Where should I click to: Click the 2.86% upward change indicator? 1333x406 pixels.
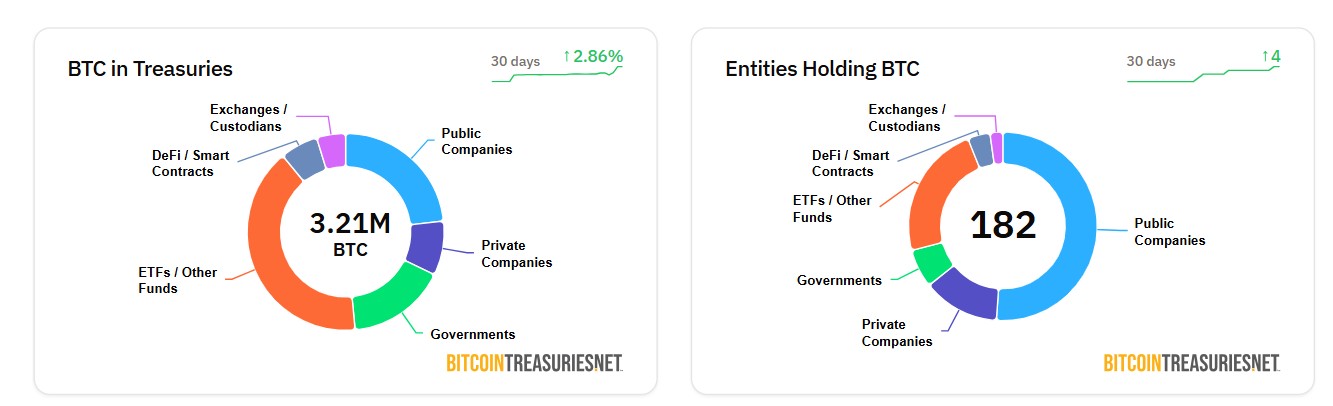click(592, 56)
